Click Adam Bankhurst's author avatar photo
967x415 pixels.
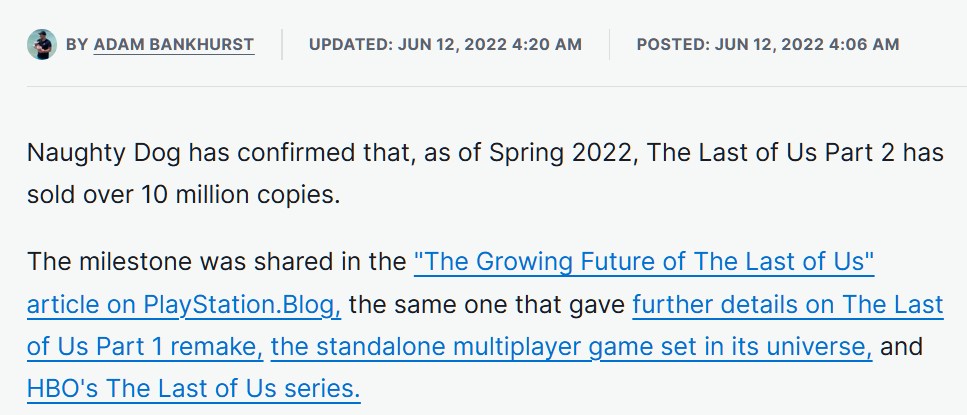coord(42,44)
